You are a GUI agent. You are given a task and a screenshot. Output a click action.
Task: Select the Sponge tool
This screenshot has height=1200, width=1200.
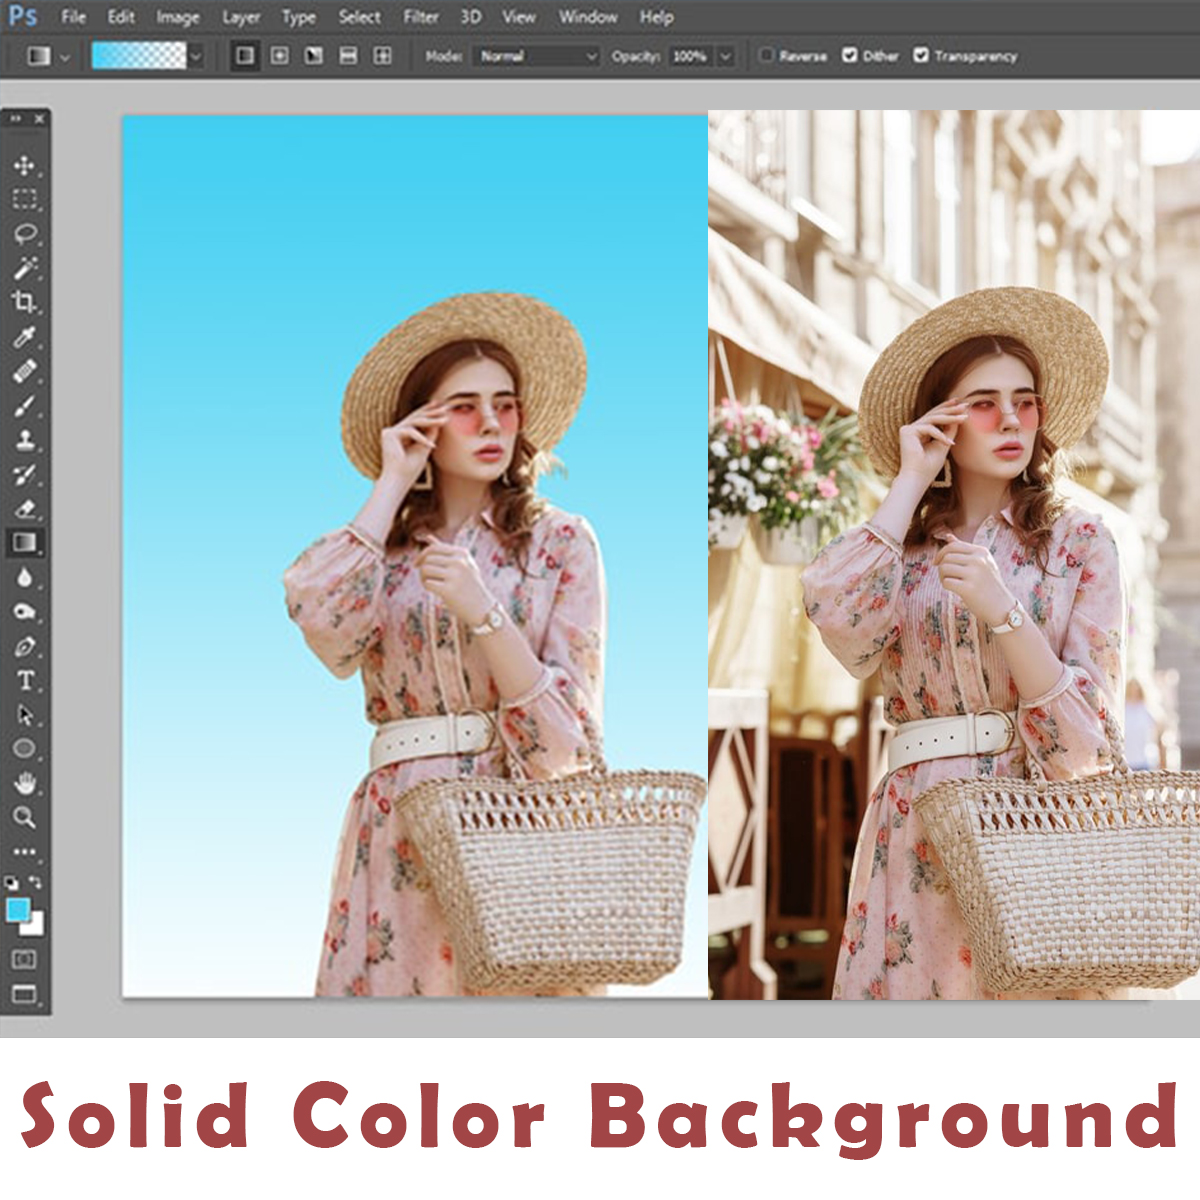point(24,612)
